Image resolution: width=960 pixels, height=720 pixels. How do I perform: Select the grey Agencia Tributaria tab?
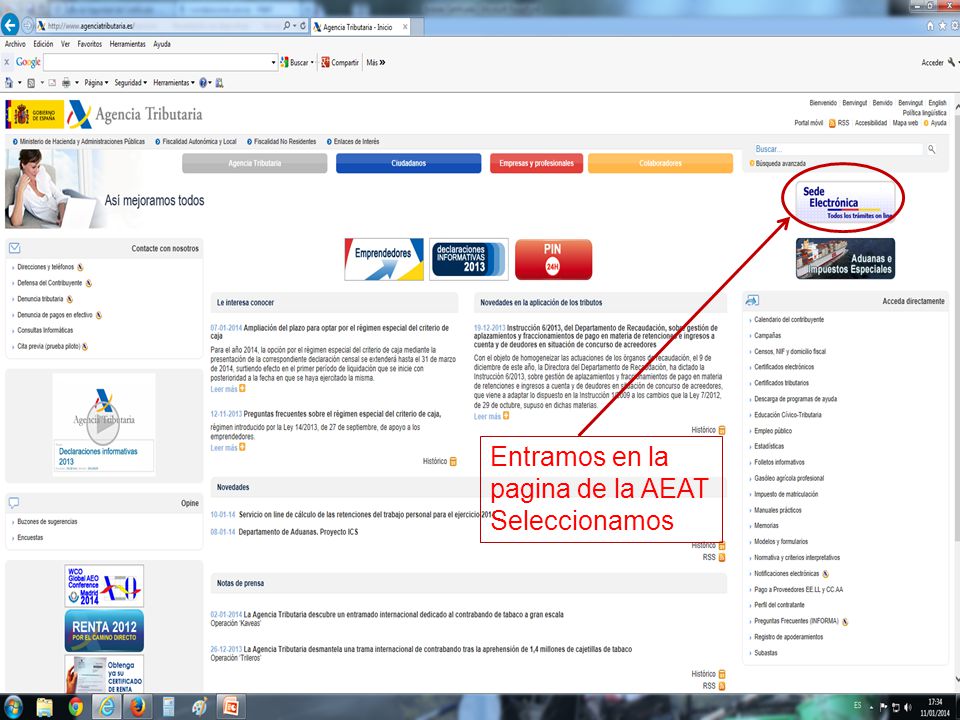click(x=255, y=163)
